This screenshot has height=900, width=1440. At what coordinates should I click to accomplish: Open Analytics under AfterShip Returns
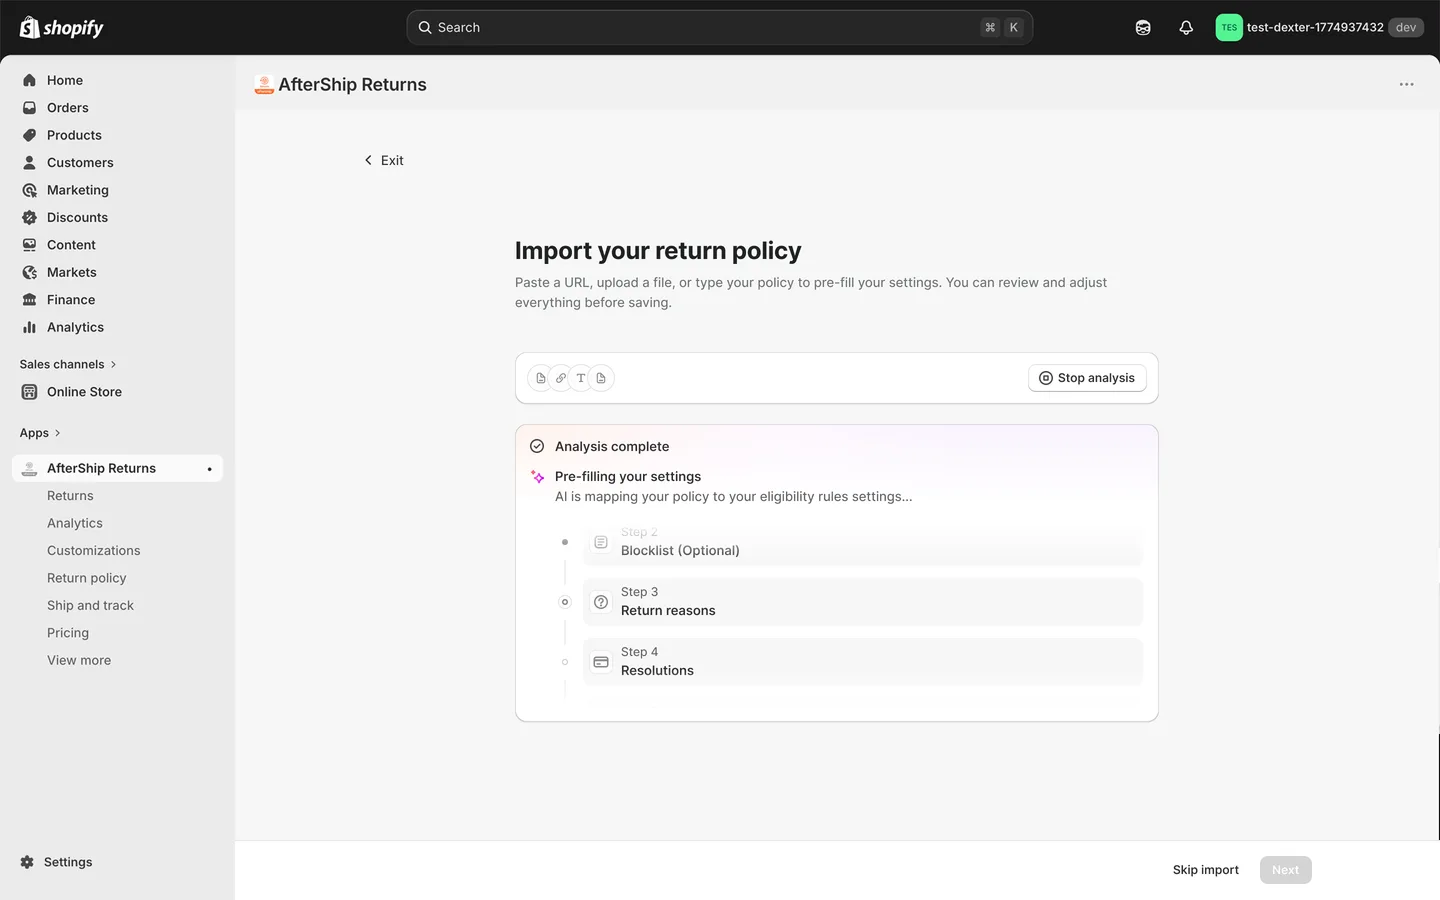pyautogui.click(x=75, y=523)
